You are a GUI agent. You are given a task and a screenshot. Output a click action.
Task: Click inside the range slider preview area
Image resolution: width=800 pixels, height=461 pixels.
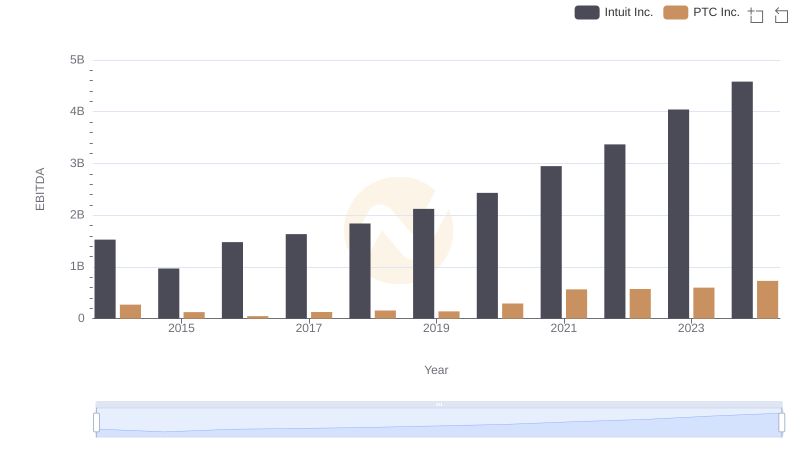439,423
